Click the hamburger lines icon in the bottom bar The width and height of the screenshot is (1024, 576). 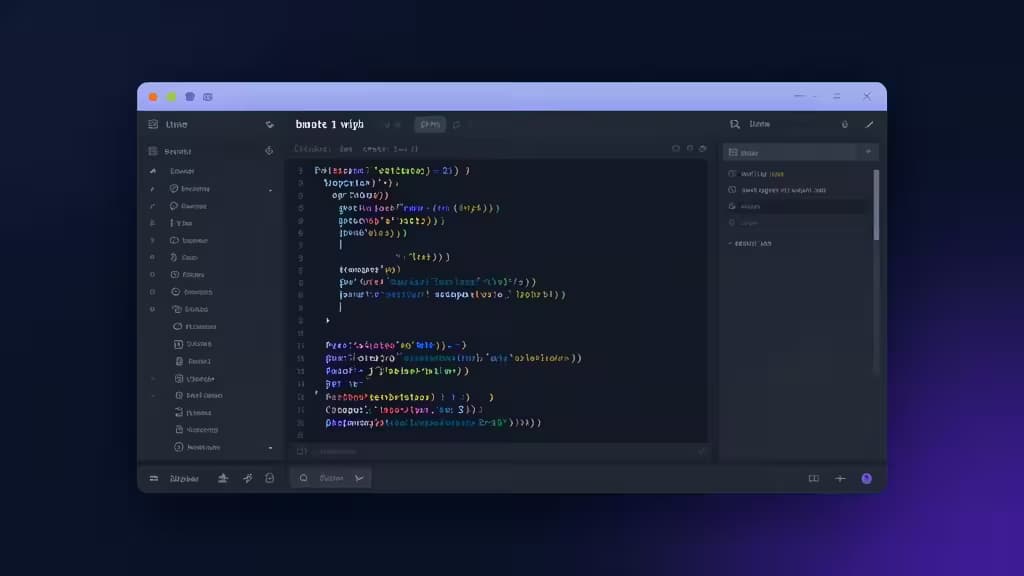click(153, 479)
